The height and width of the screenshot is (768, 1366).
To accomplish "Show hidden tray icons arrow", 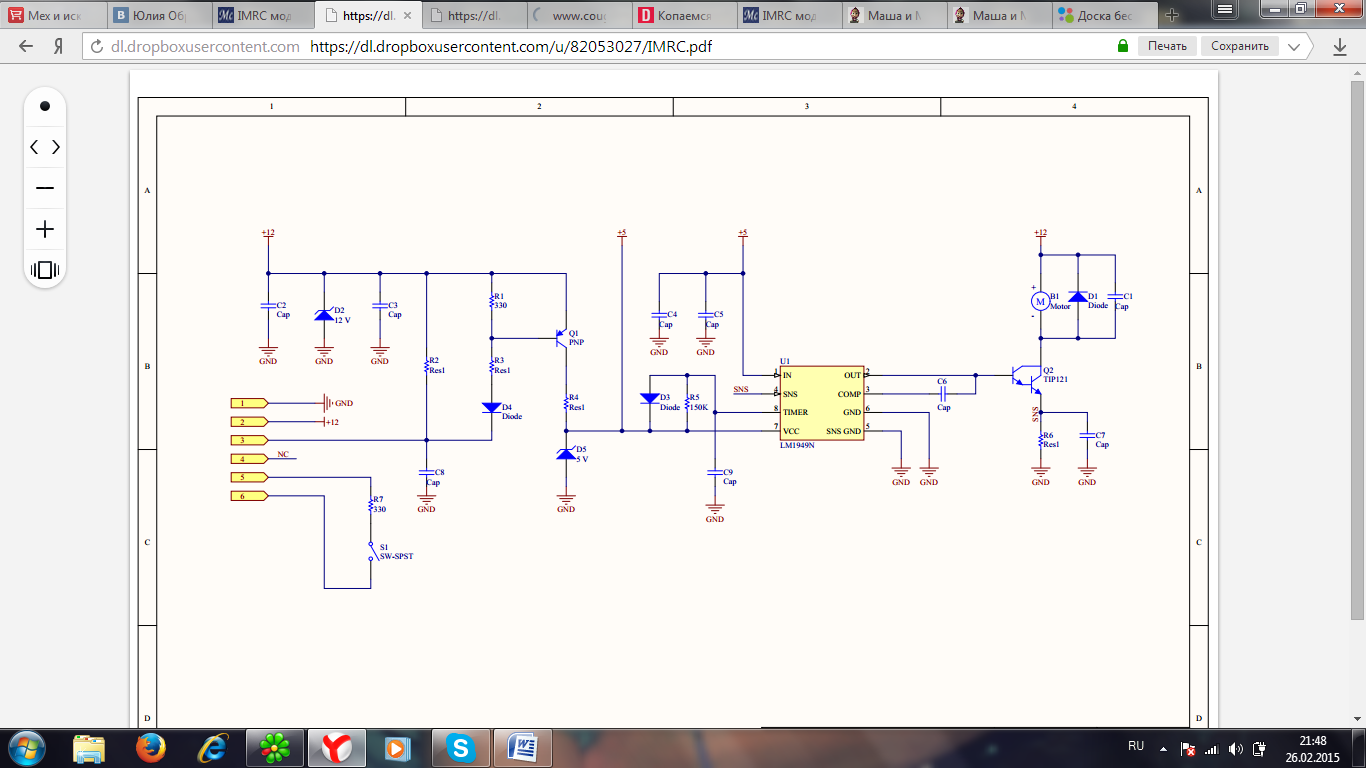I will (x=1162, y=748).
